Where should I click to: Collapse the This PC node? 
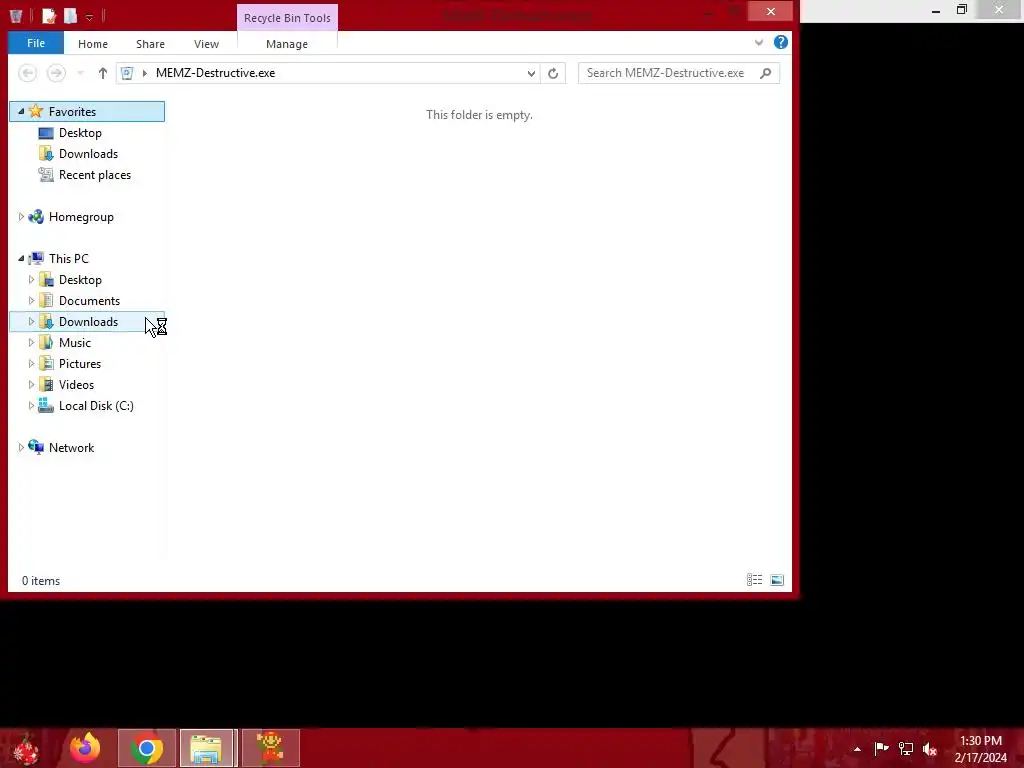click(21, 259)
